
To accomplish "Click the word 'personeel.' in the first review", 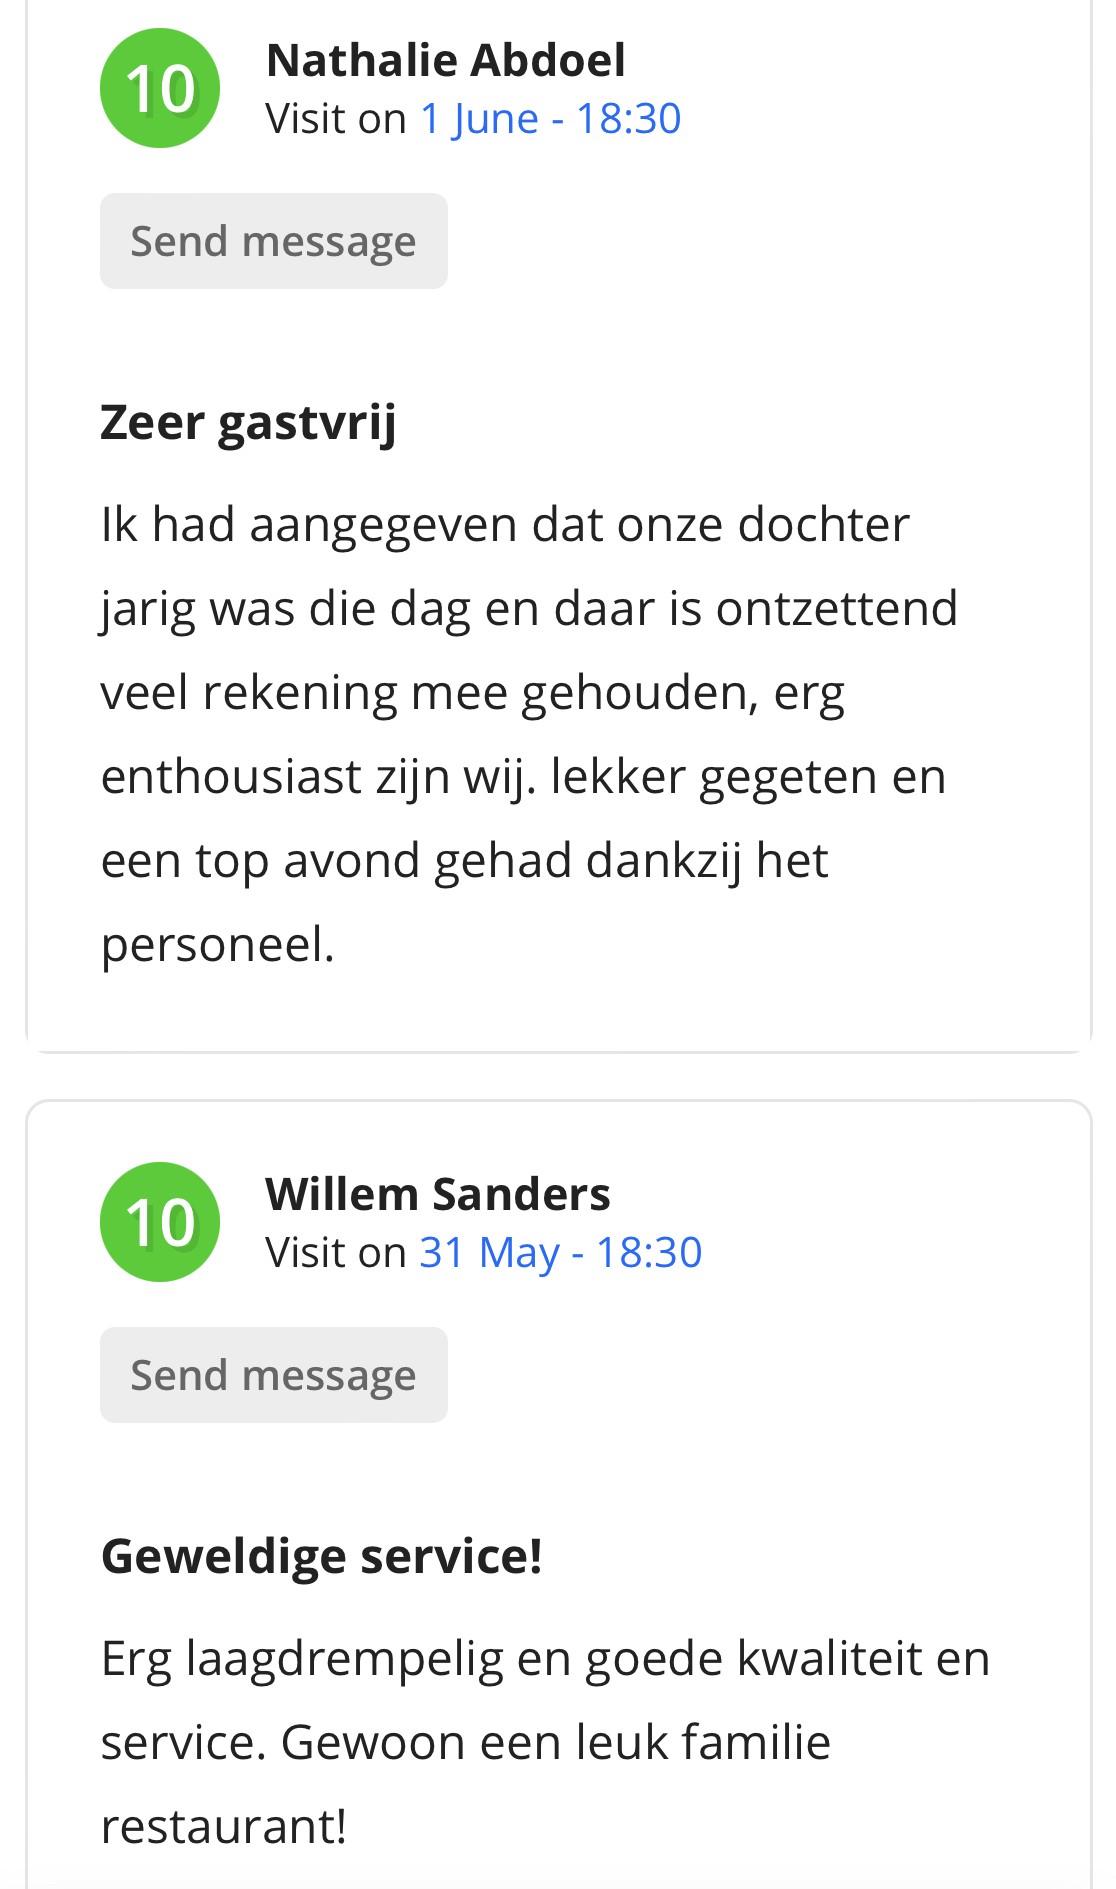I will click(x=218, y=945).
